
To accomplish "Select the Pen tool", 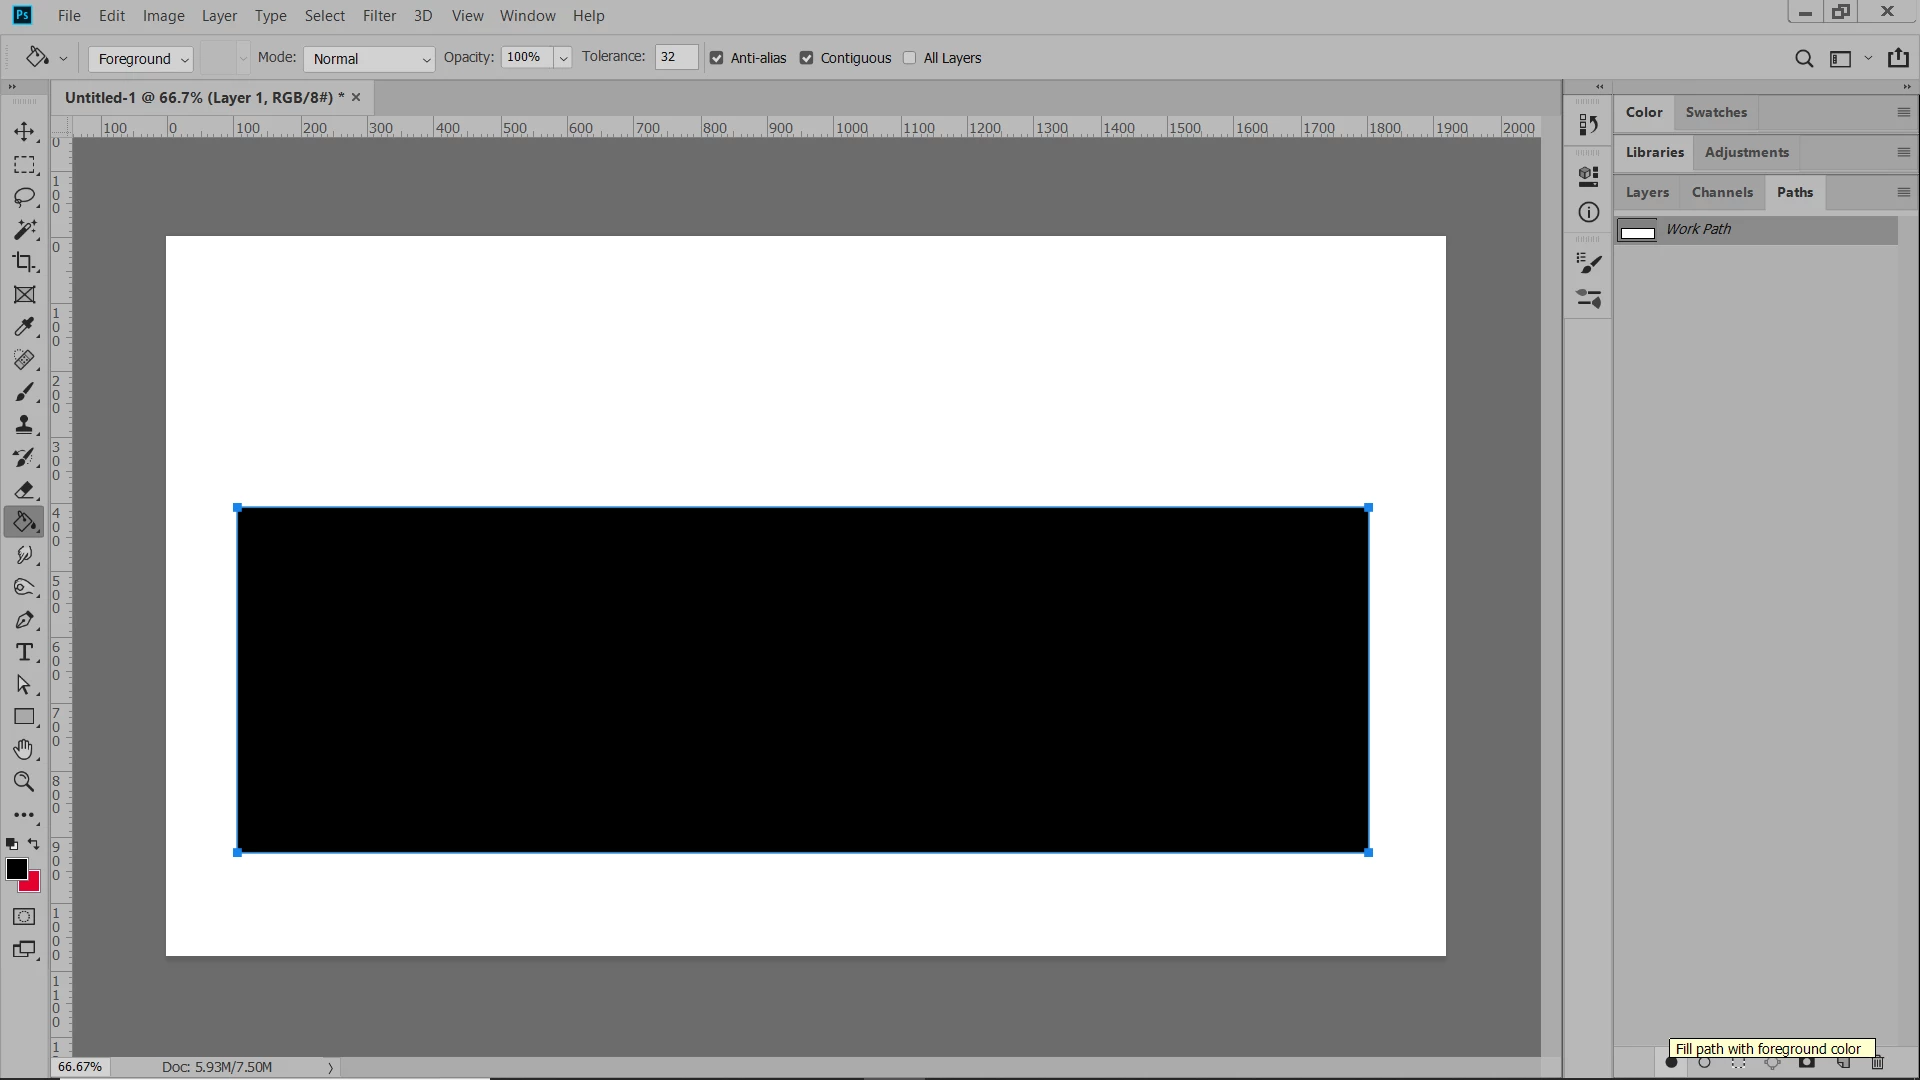I will tap(24, 620).
